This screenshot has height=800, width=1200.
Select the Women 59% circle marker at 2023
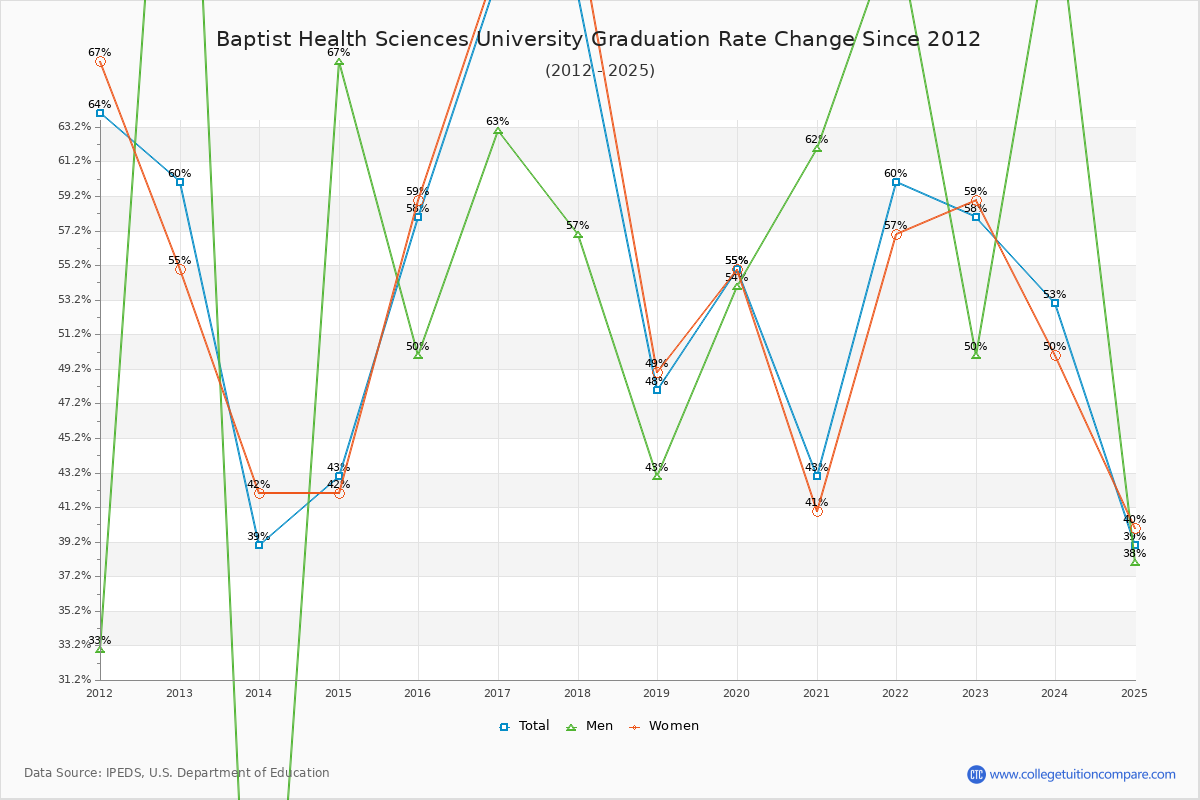click(976, 200)
